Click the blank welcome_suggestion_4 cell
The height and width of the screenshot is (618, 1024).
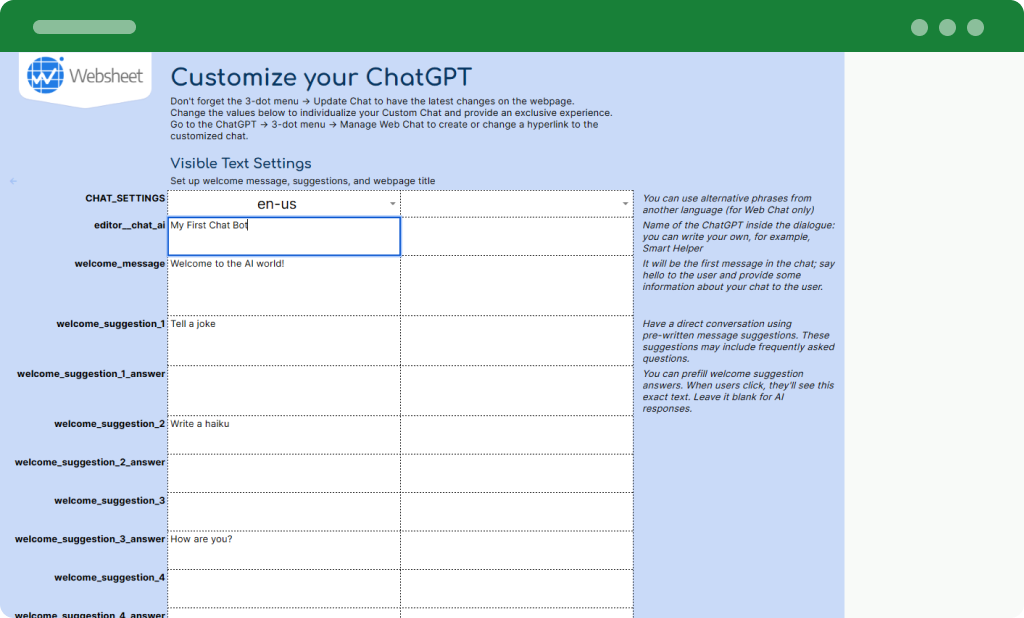click(x=284, y=589)
